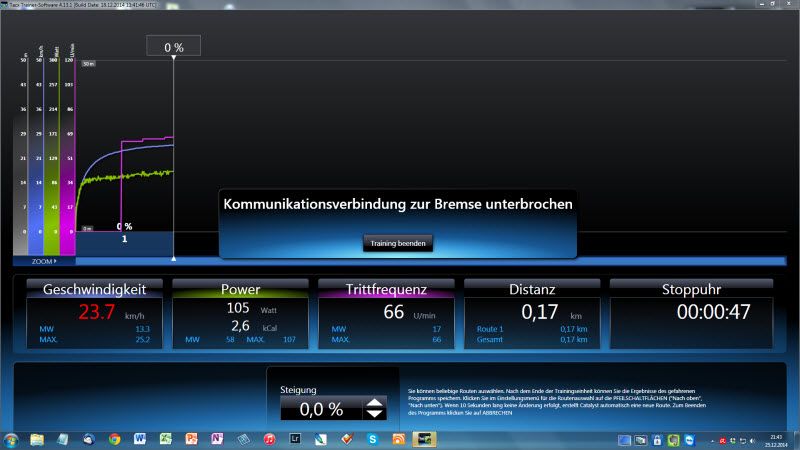Increase Steigung with the up arrow
Viewport: 800px width, 450px height.
pyautogui.click(x=374, y=403)
